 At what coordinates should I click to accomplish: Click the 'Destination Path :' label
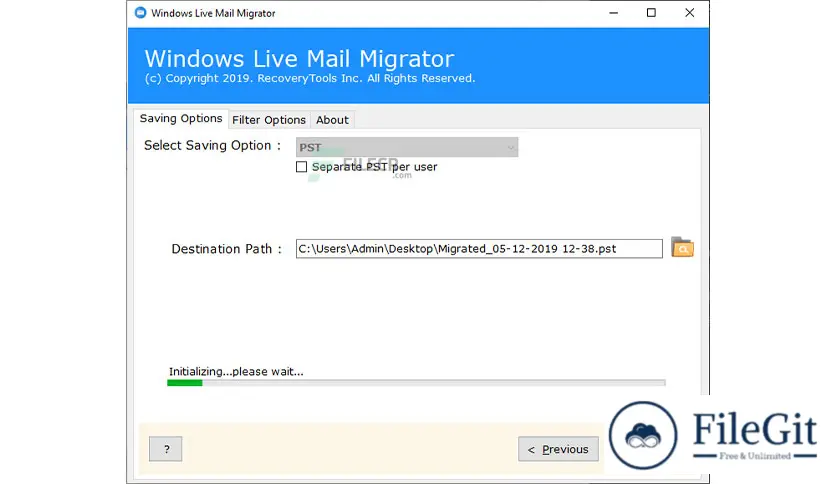pos(226,249)
